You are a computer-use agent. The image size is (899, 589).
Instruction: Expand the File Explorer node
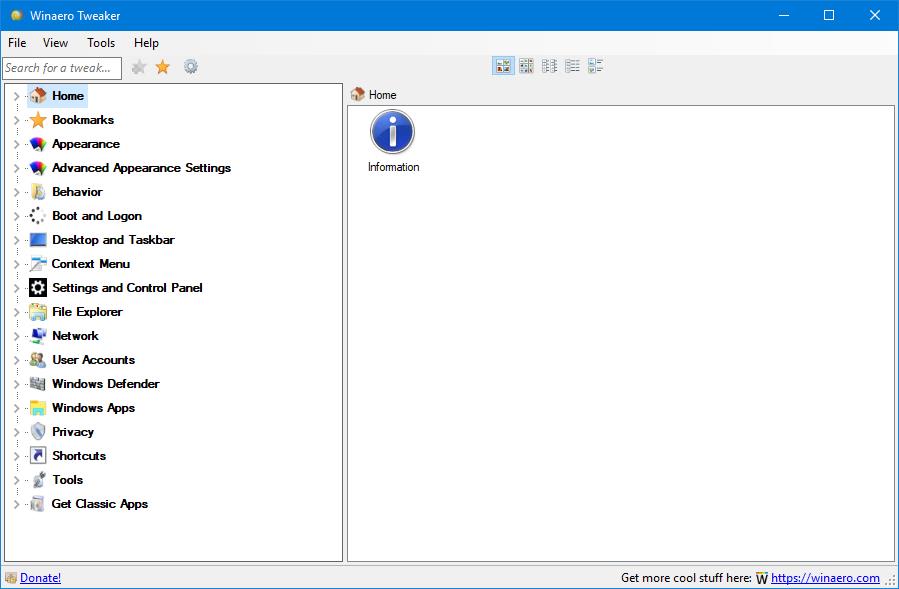17,313
